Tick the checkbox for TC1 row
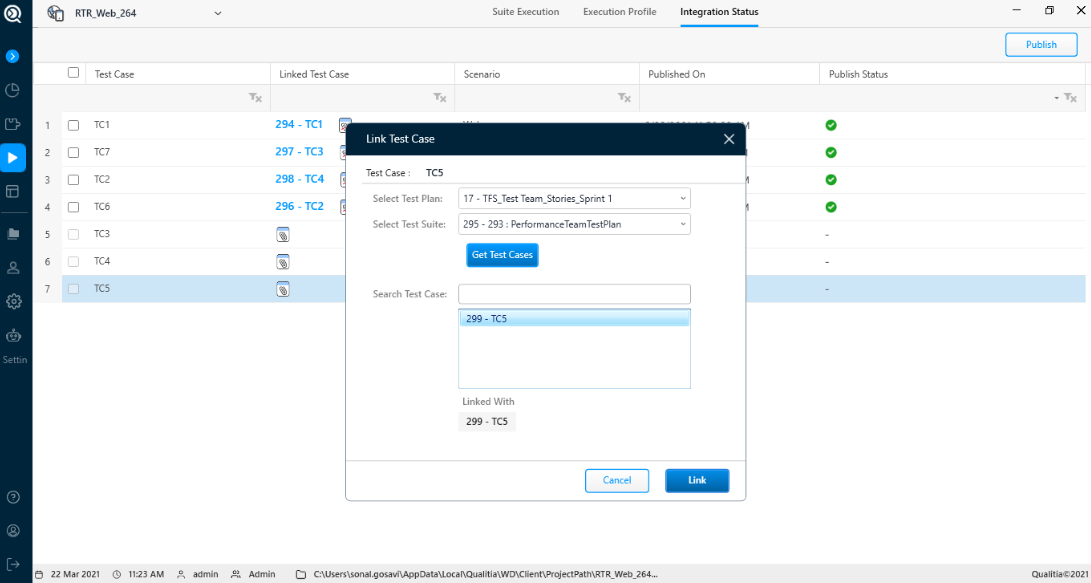The image size is (1091, 583). (x=73, y=125)
